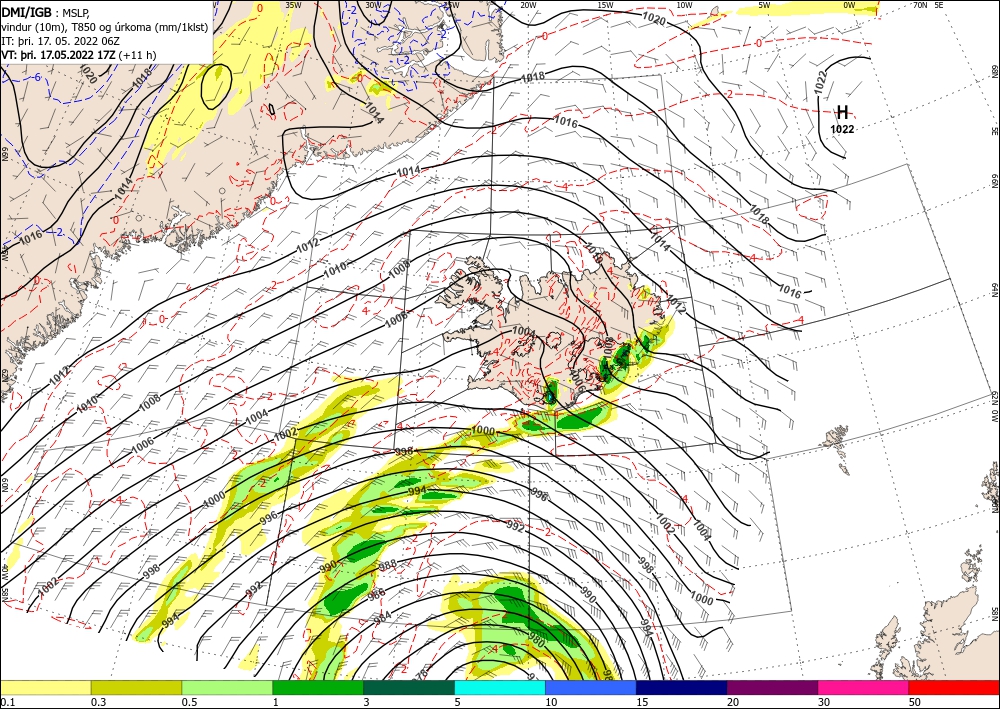Click the light green 0.5–1 mm legend swatch
Viewport: 1000px width, 709px height.
(227, 687)
